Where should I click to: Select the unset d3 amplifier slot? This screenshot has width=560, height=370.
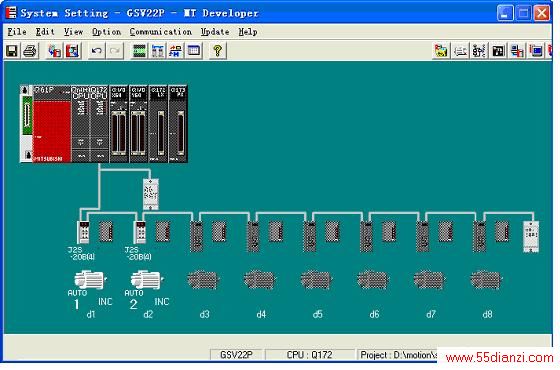(x=196, y=236)
